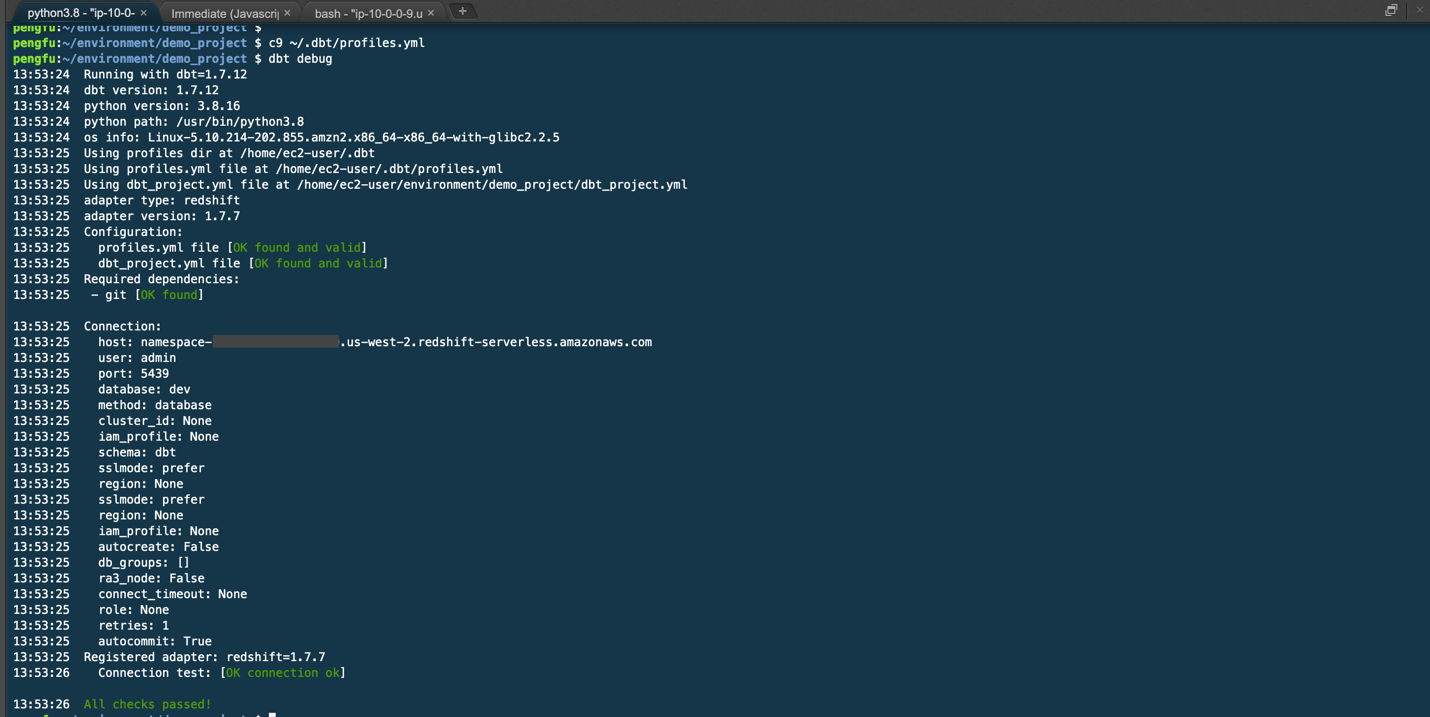Switch to the bash ip-10-0-0-9 tab
The height and width of the screenshot is (717, 1430).
pyautogui.click(x=368, y=13)
